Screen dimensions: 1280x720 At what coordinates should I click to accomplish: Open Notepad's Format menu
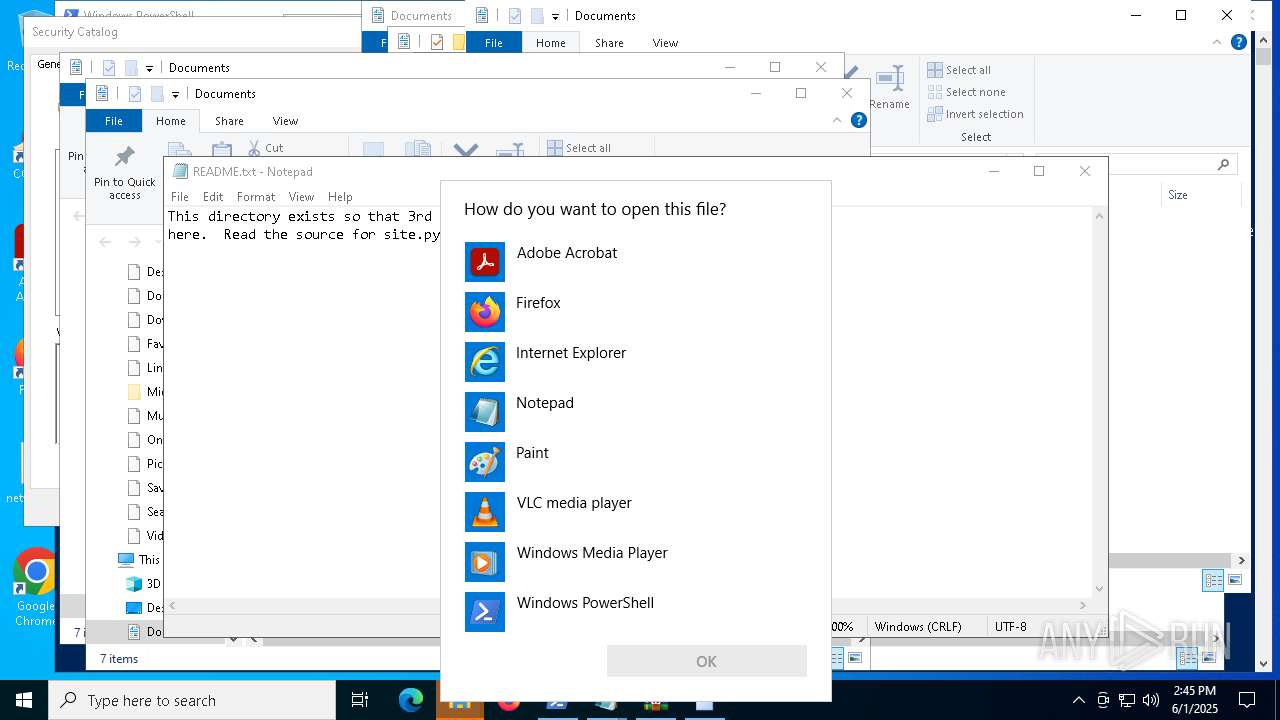(x=256, y=197)
